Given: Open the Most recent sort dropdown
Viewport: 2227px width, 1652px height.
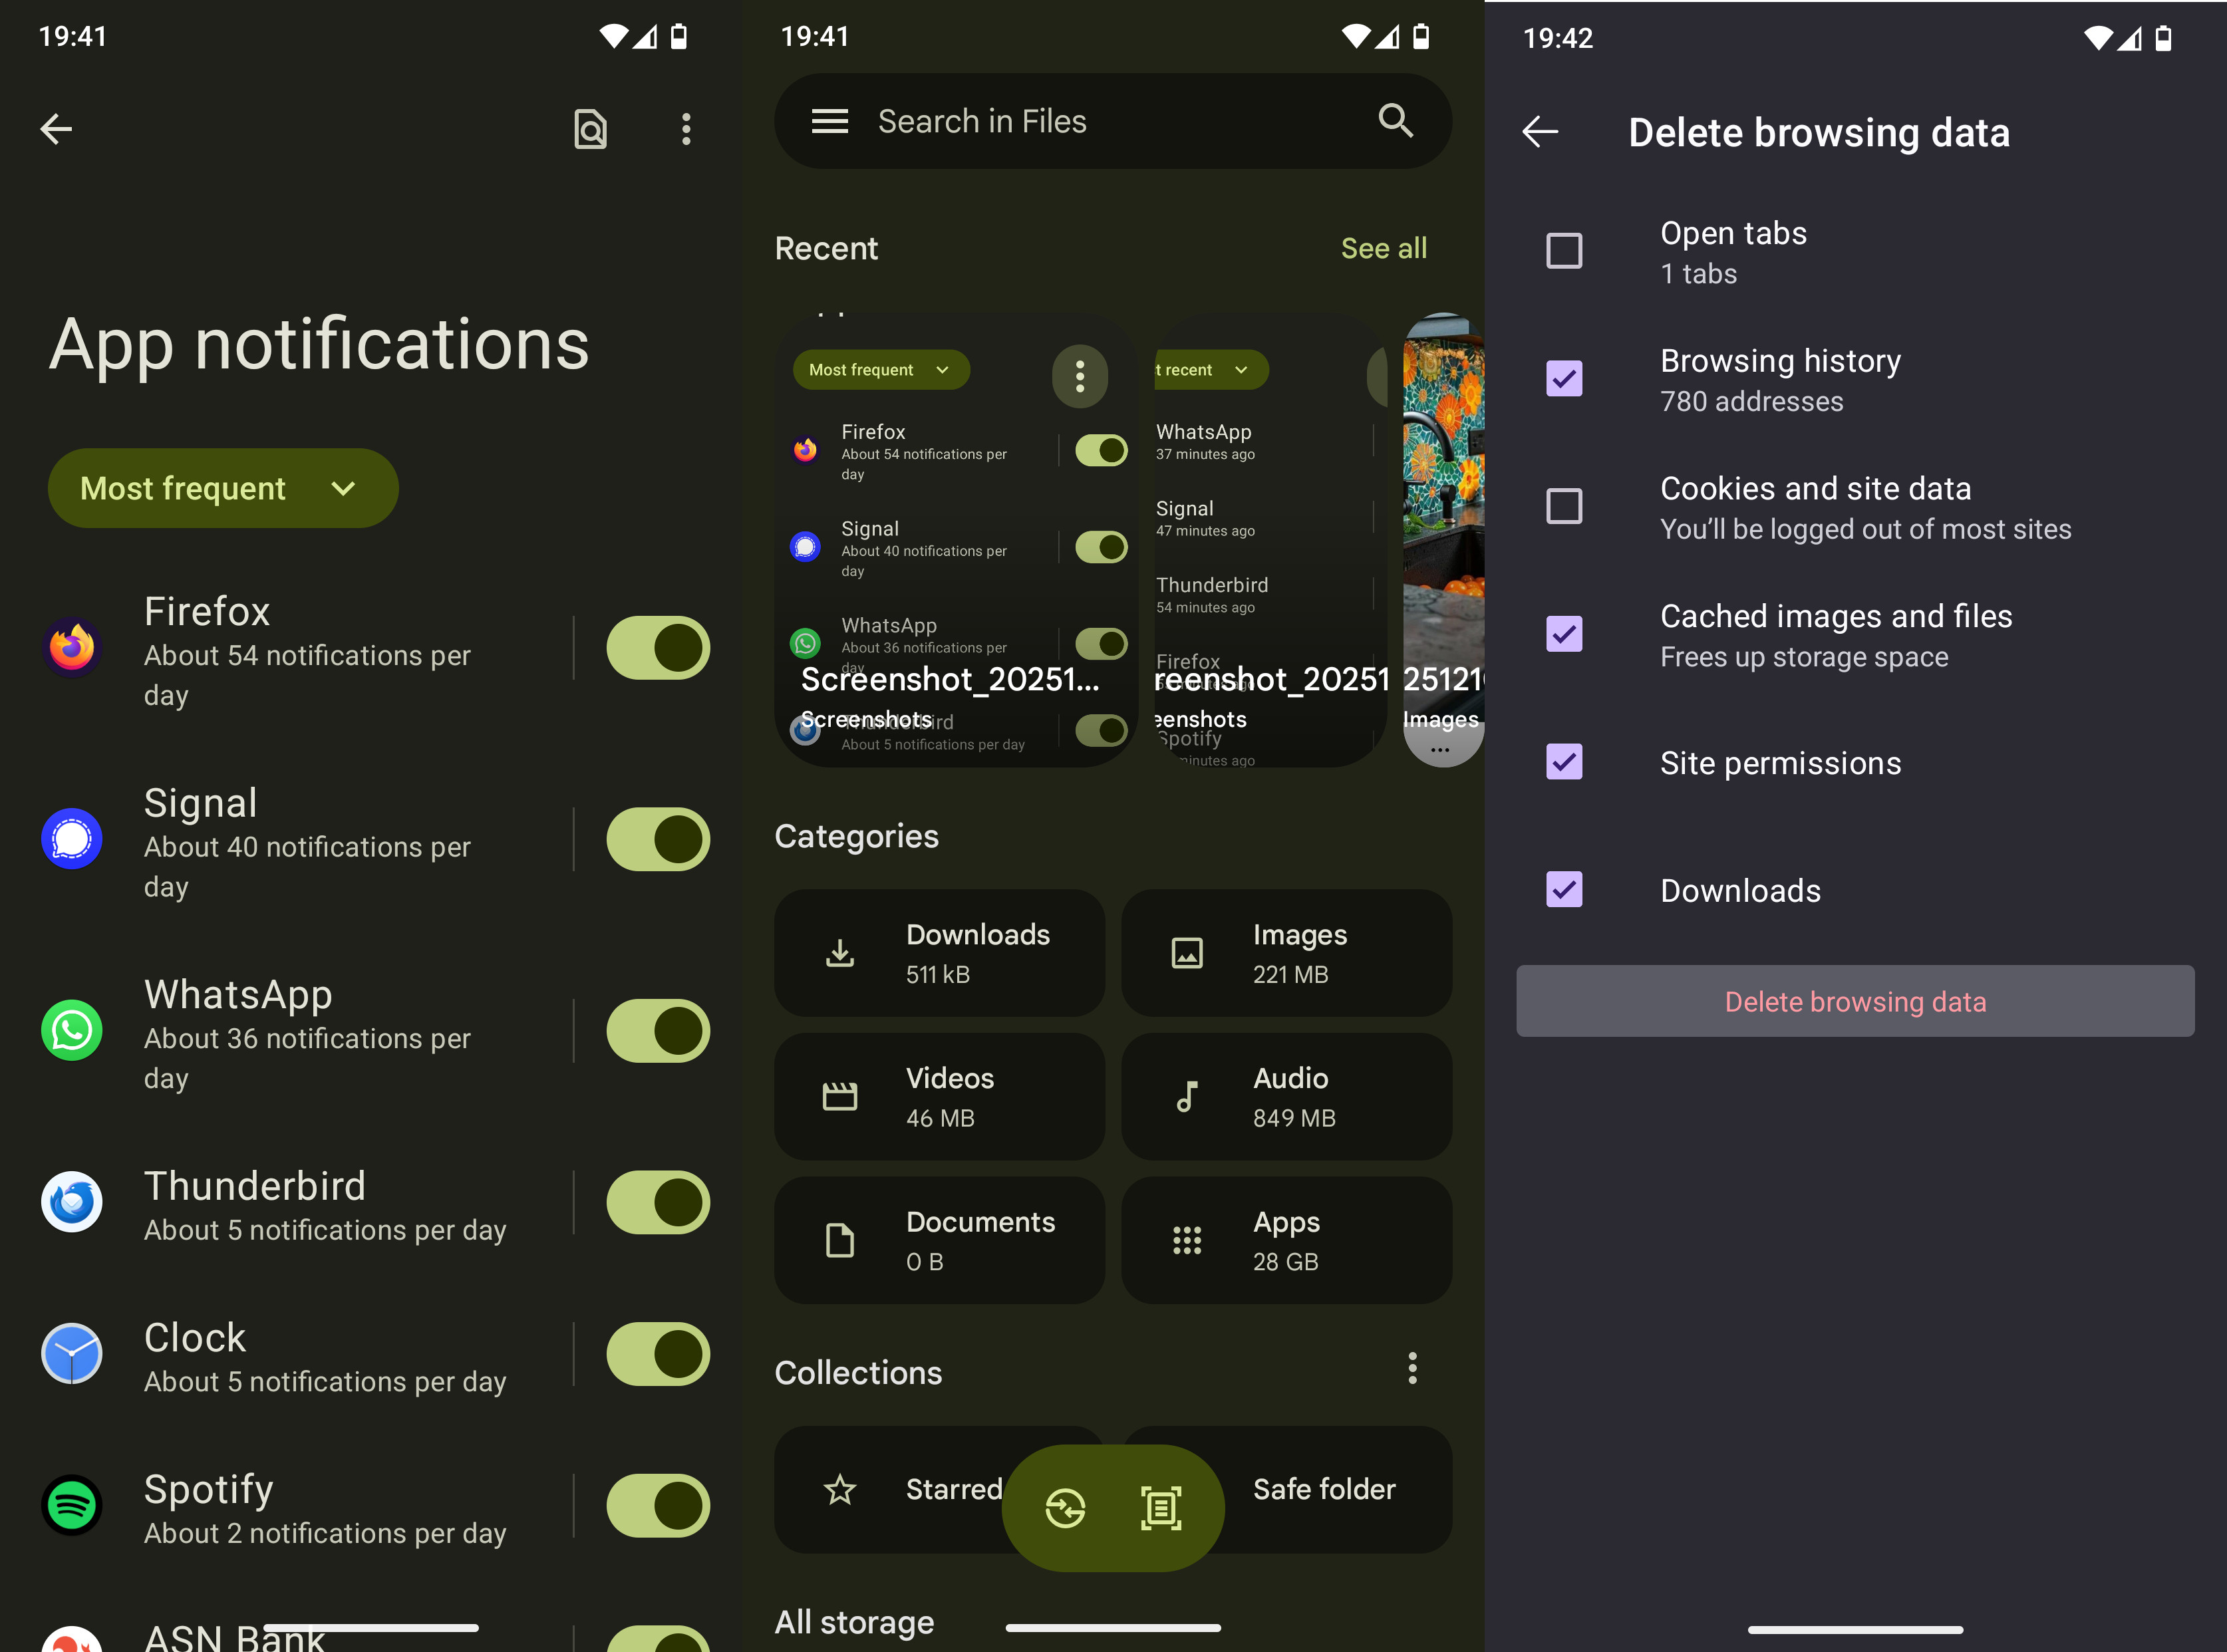Looking at the screenshot, I should tap(1205, 369).
